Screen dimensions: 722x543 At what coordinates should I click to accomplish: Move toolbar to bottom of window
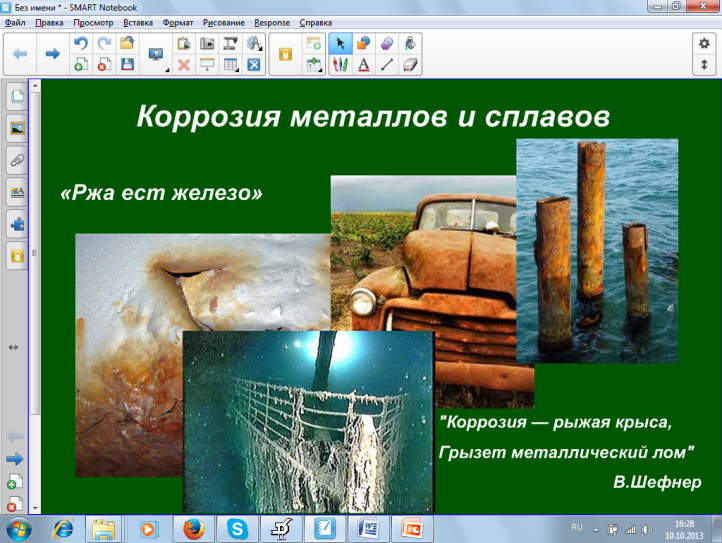(x=704, y=64)
